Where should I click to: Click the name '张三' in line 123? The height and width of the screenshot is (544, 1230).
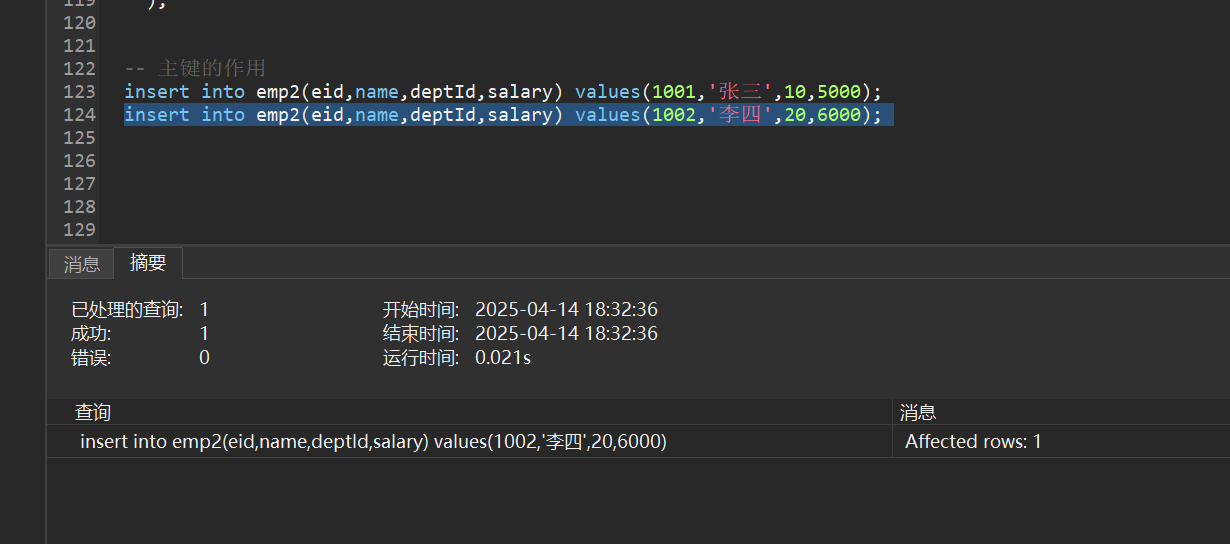click(x=740, y=92)
